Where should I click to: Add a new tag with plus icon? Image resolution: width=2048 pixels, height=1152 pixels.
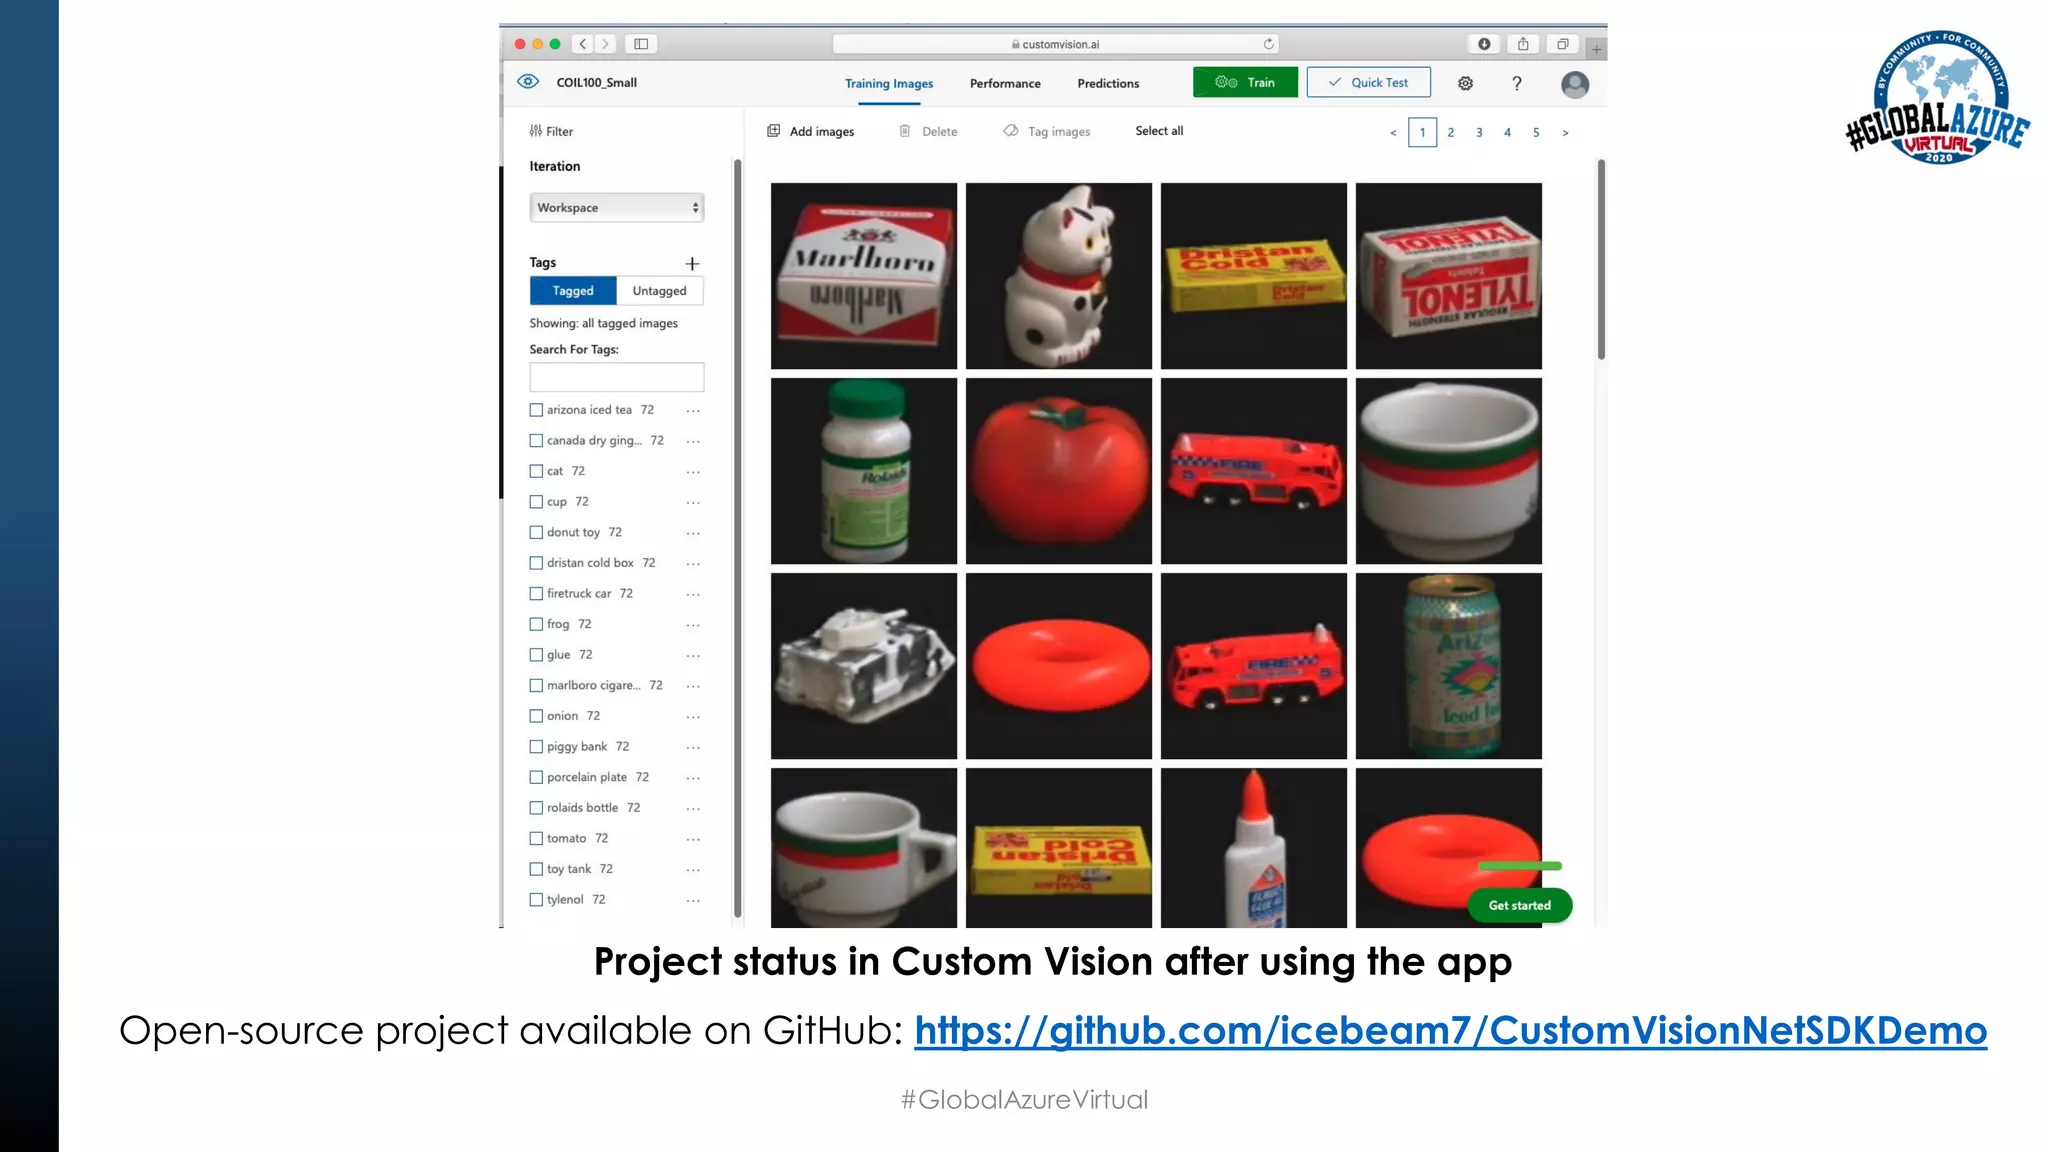[692, 263]
